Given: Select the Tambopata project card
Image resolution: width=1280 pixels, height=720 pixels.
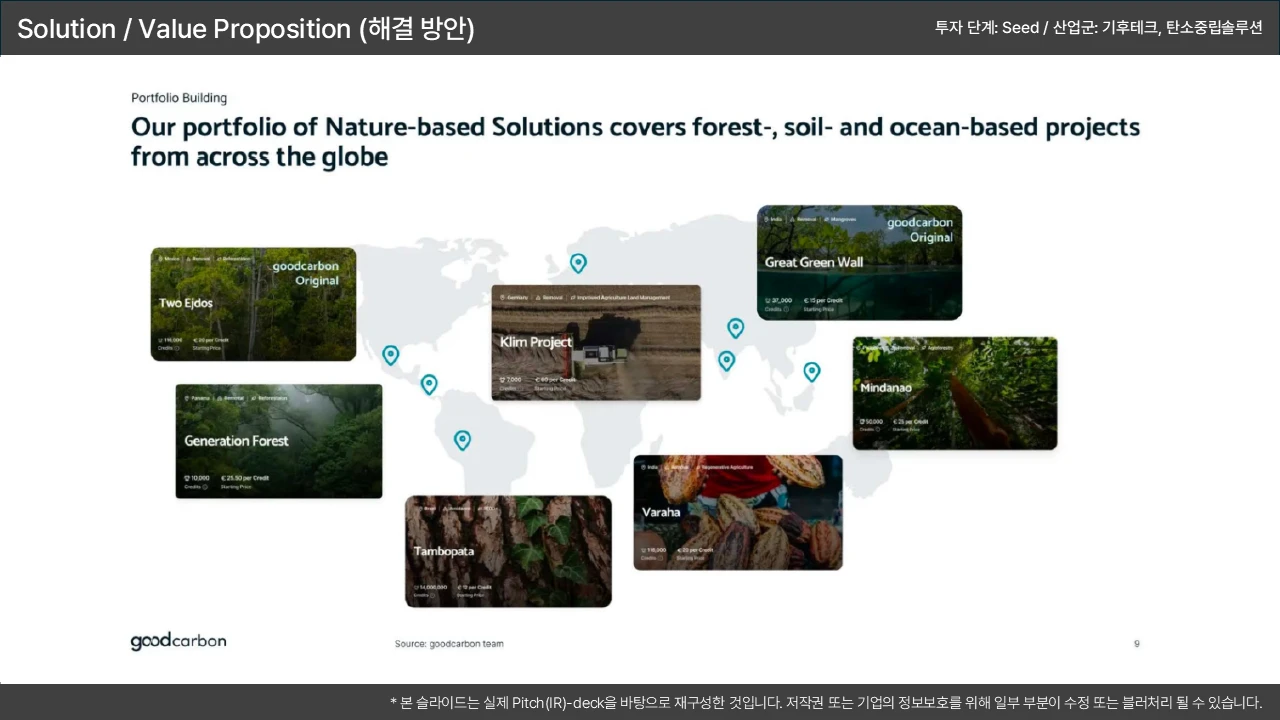Looking at the screenshot, I should (508, 551).
